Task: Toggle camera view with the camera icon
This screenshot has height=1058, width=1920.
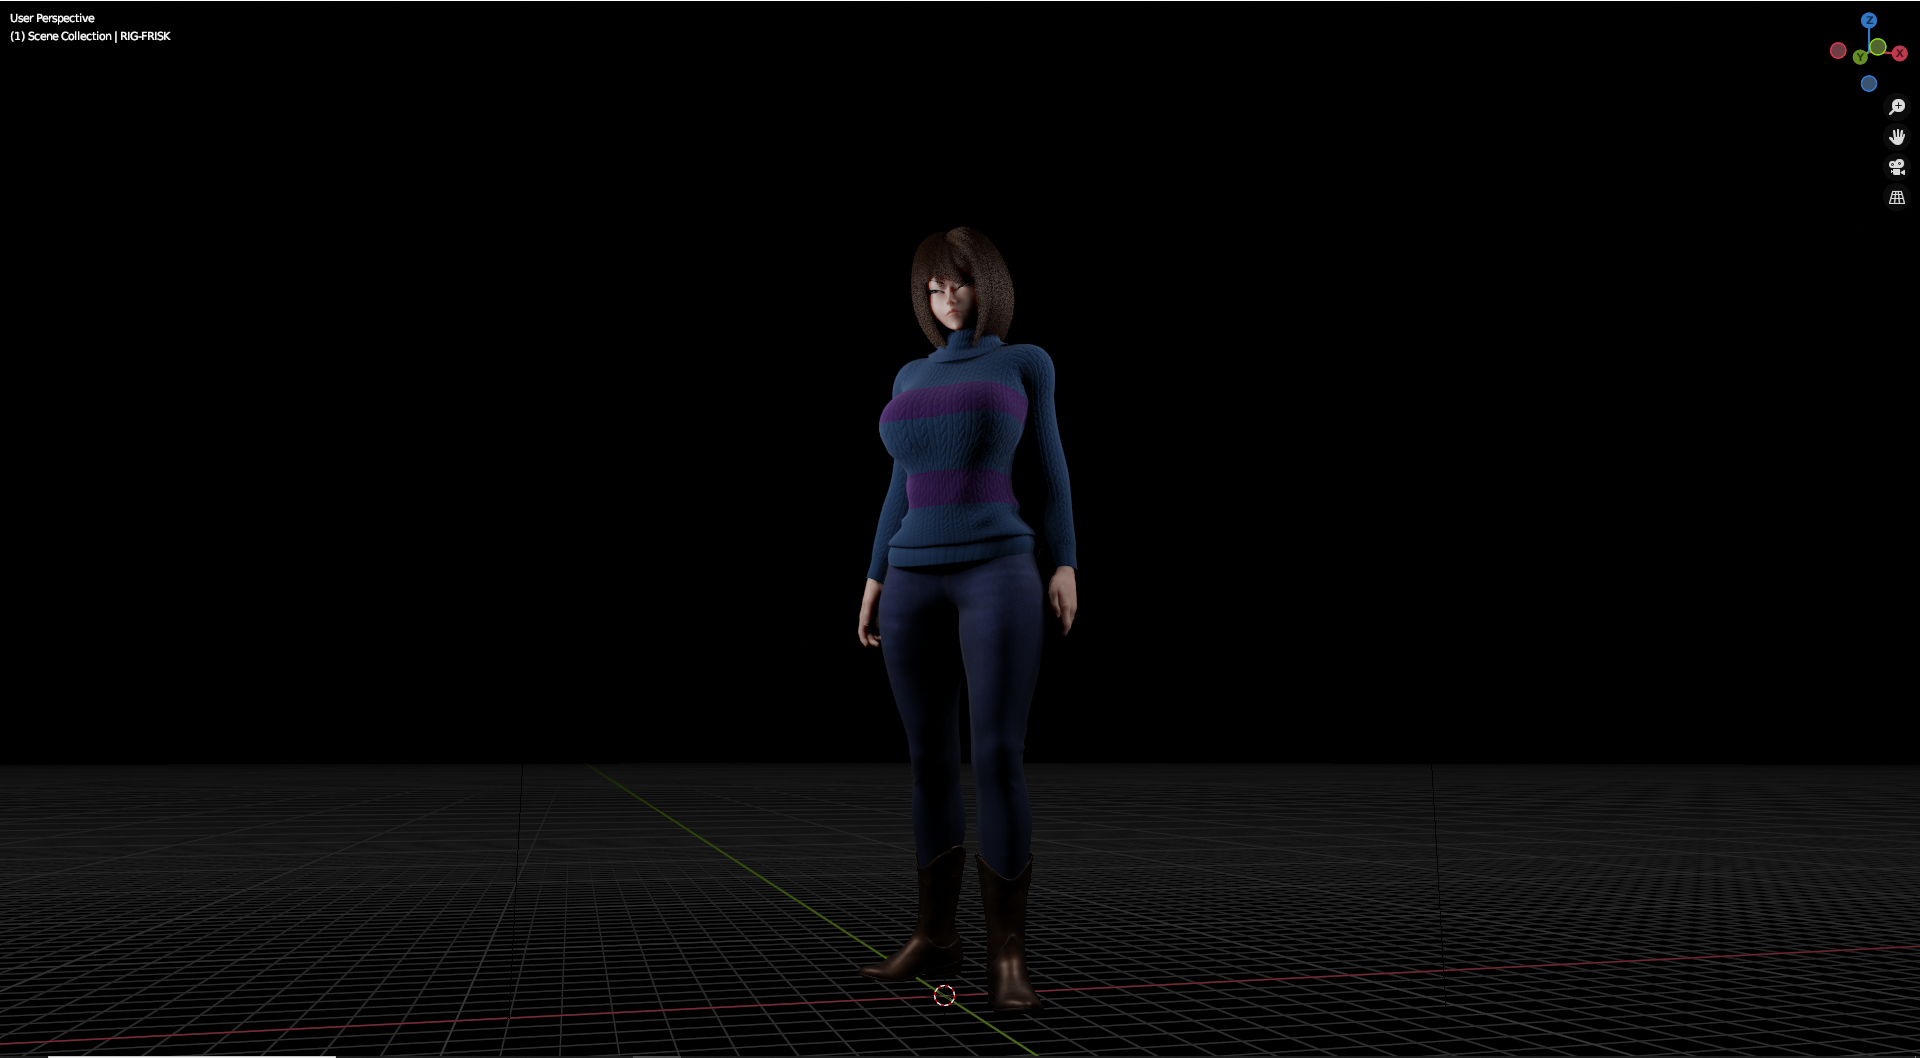Action: 1897,167
